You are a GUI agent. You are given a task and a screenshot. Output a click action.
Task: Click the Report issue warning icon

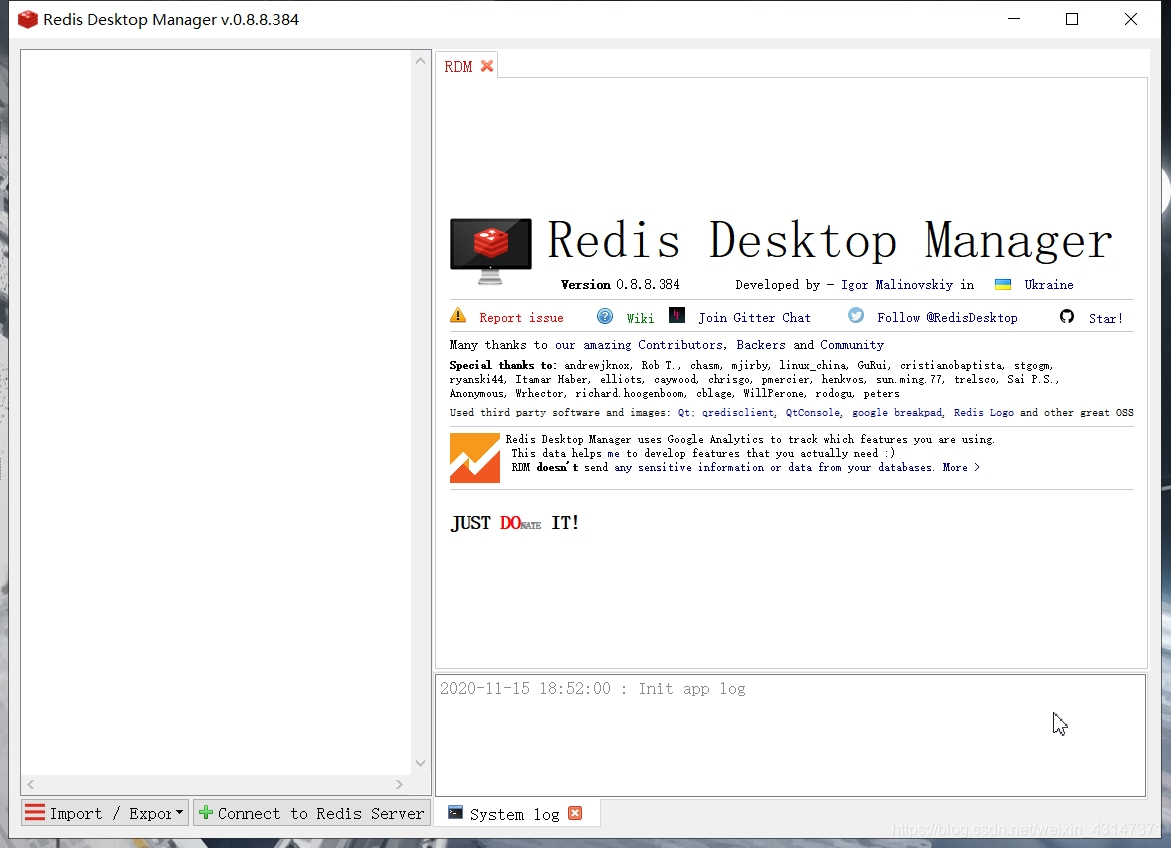click(x=458, y=316)
